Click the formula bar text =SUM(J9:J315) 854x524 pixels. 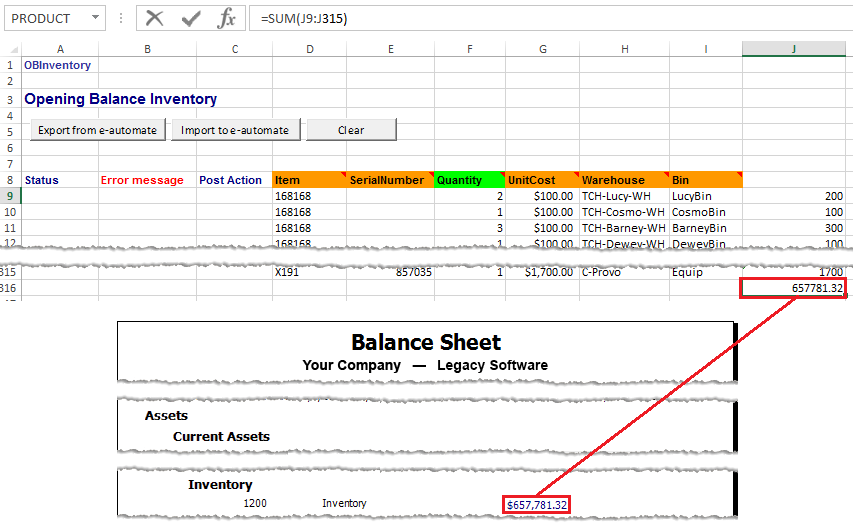[304, 18]
